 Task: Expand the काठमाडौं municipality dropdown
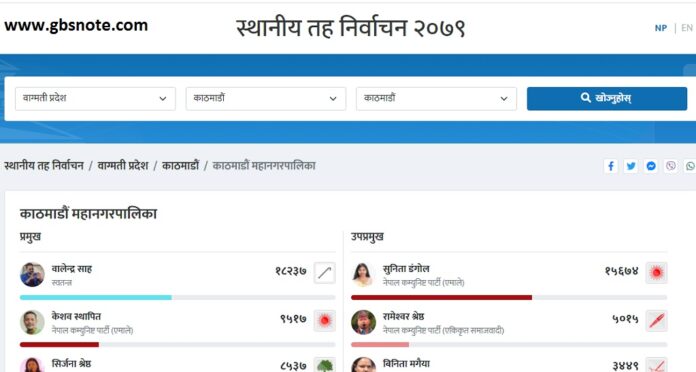pos(436,99)
